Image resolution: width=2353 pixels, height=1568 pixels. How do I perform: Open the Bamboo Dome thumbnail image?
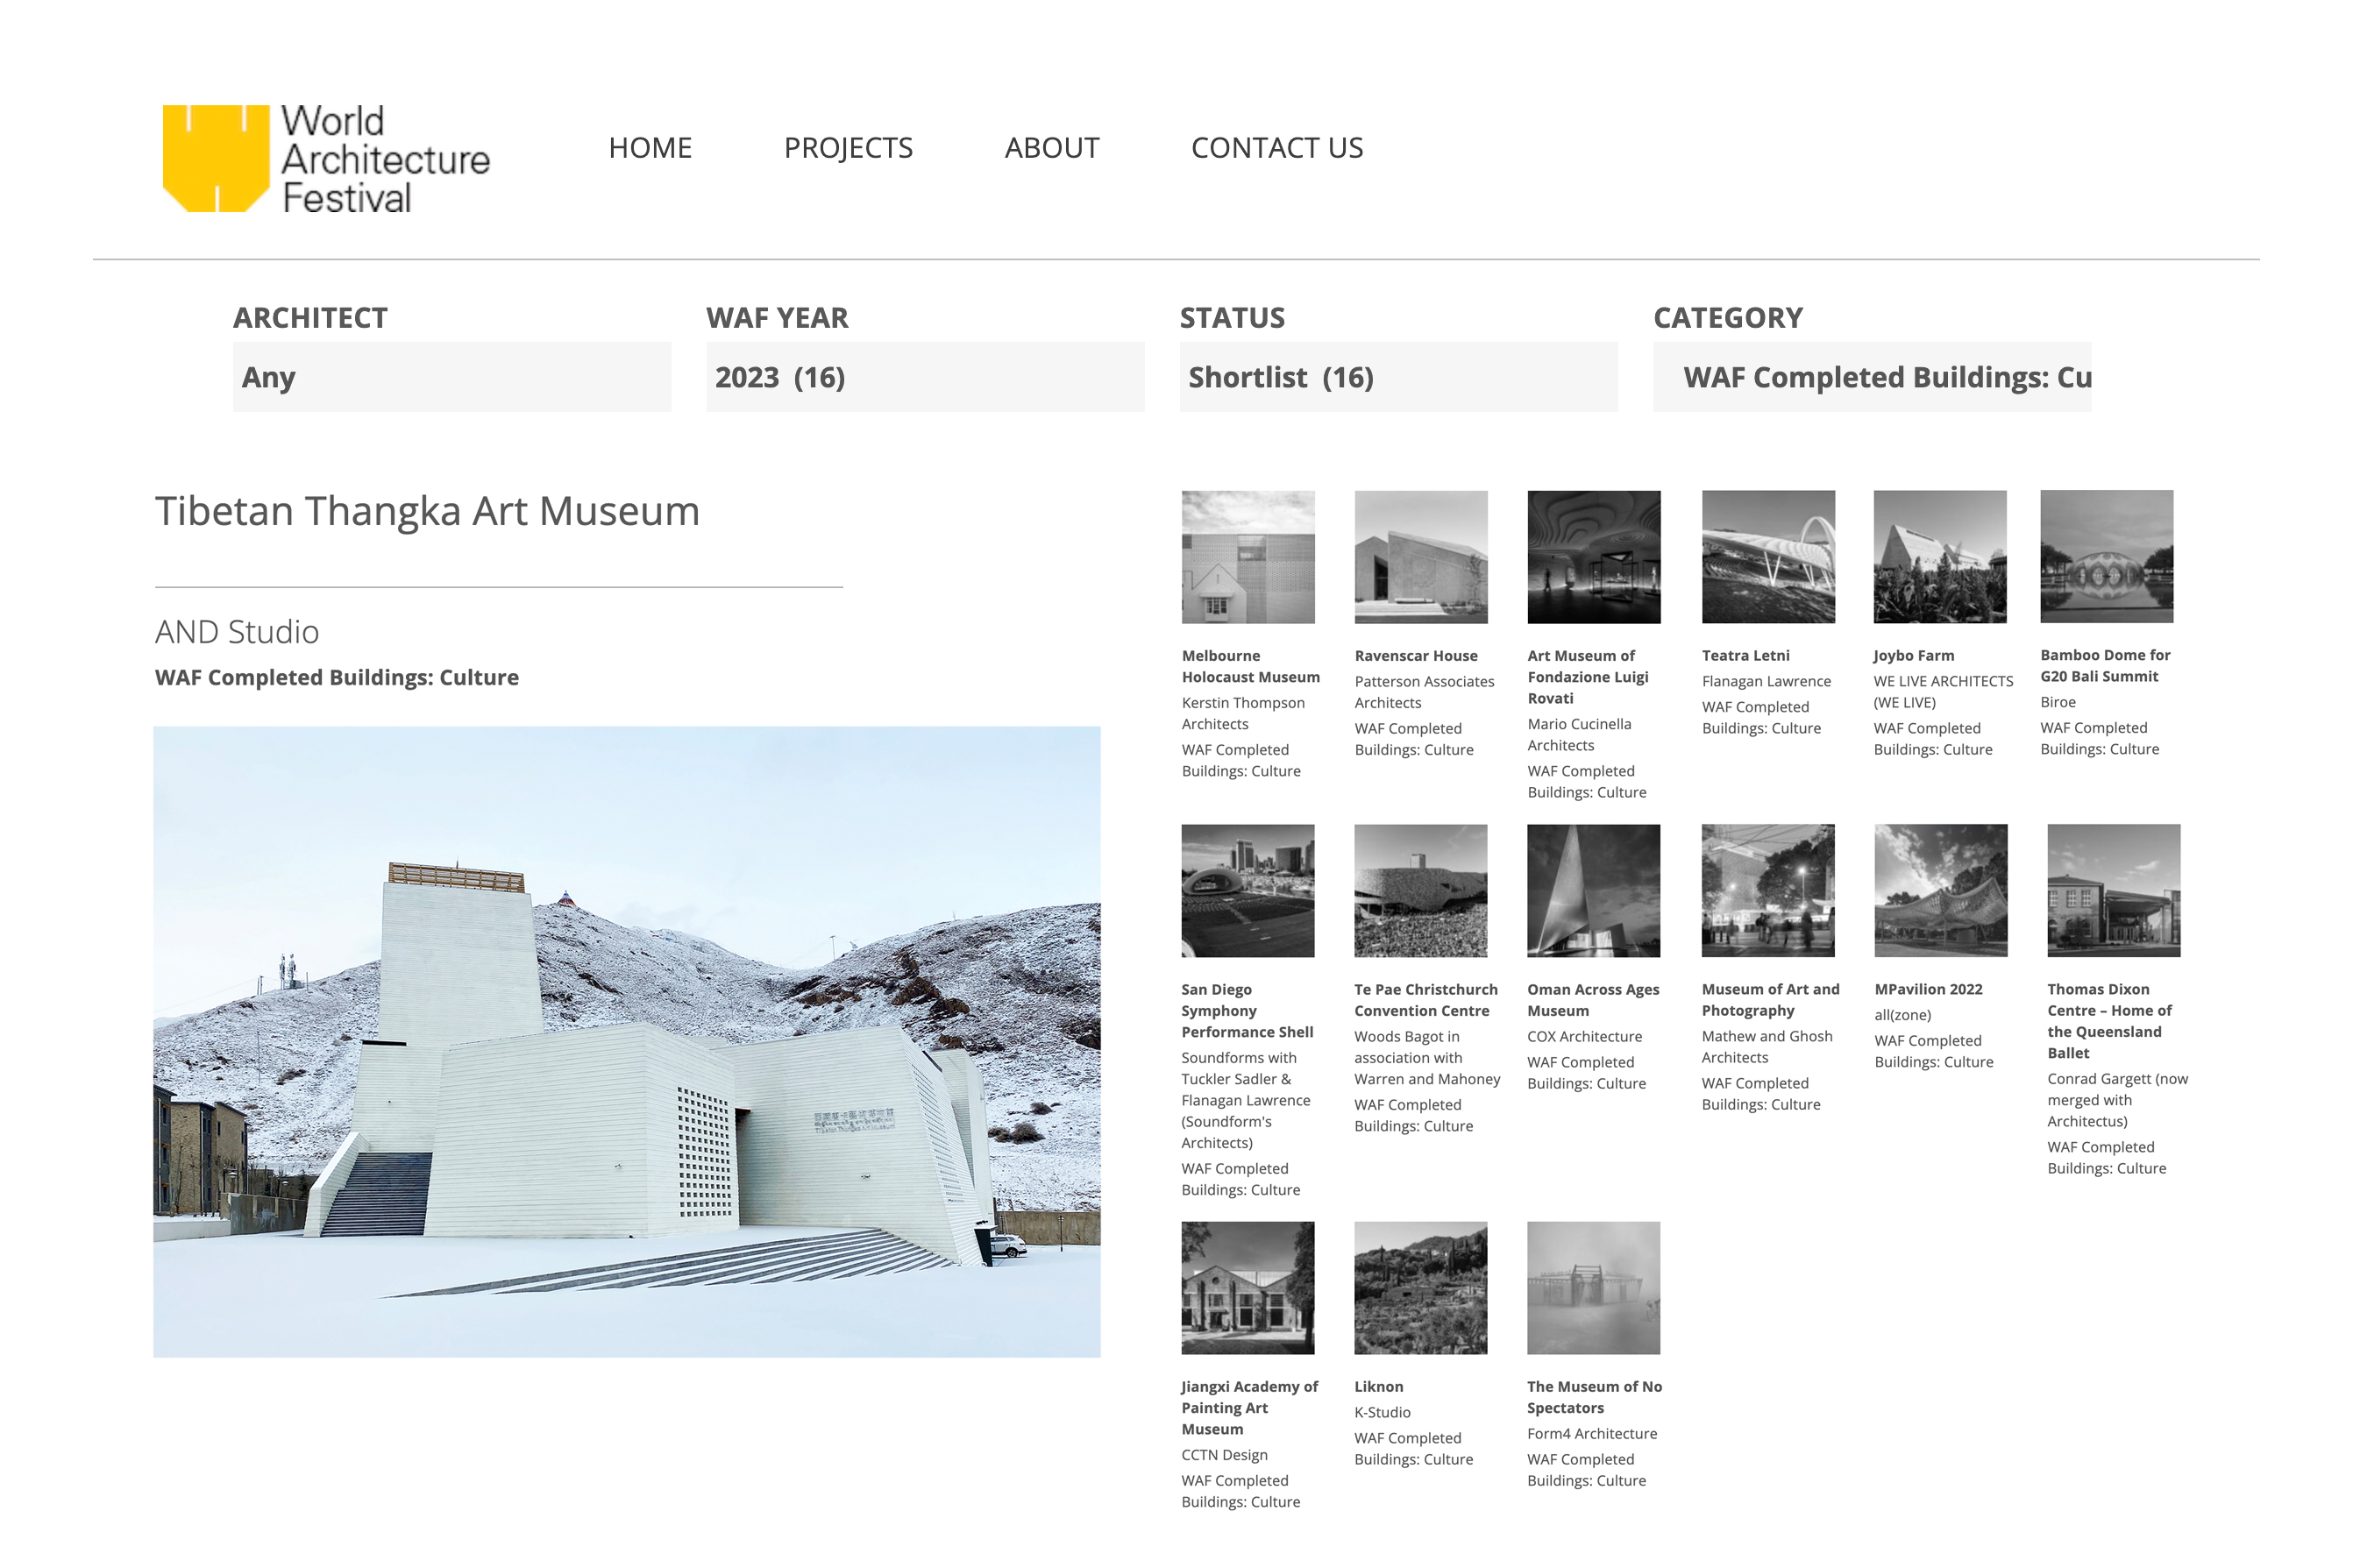click(x=2107, y=557)
